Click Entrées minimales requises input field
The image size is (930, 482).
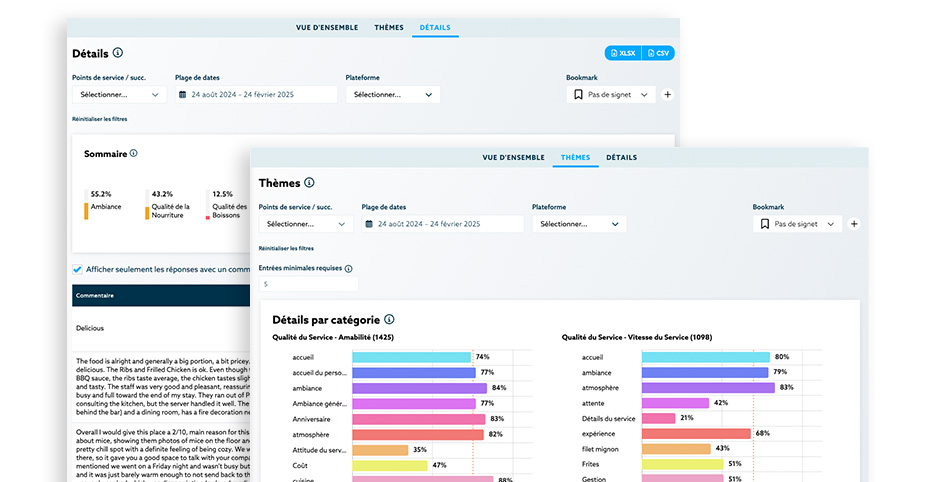click(x=308, y=284)
